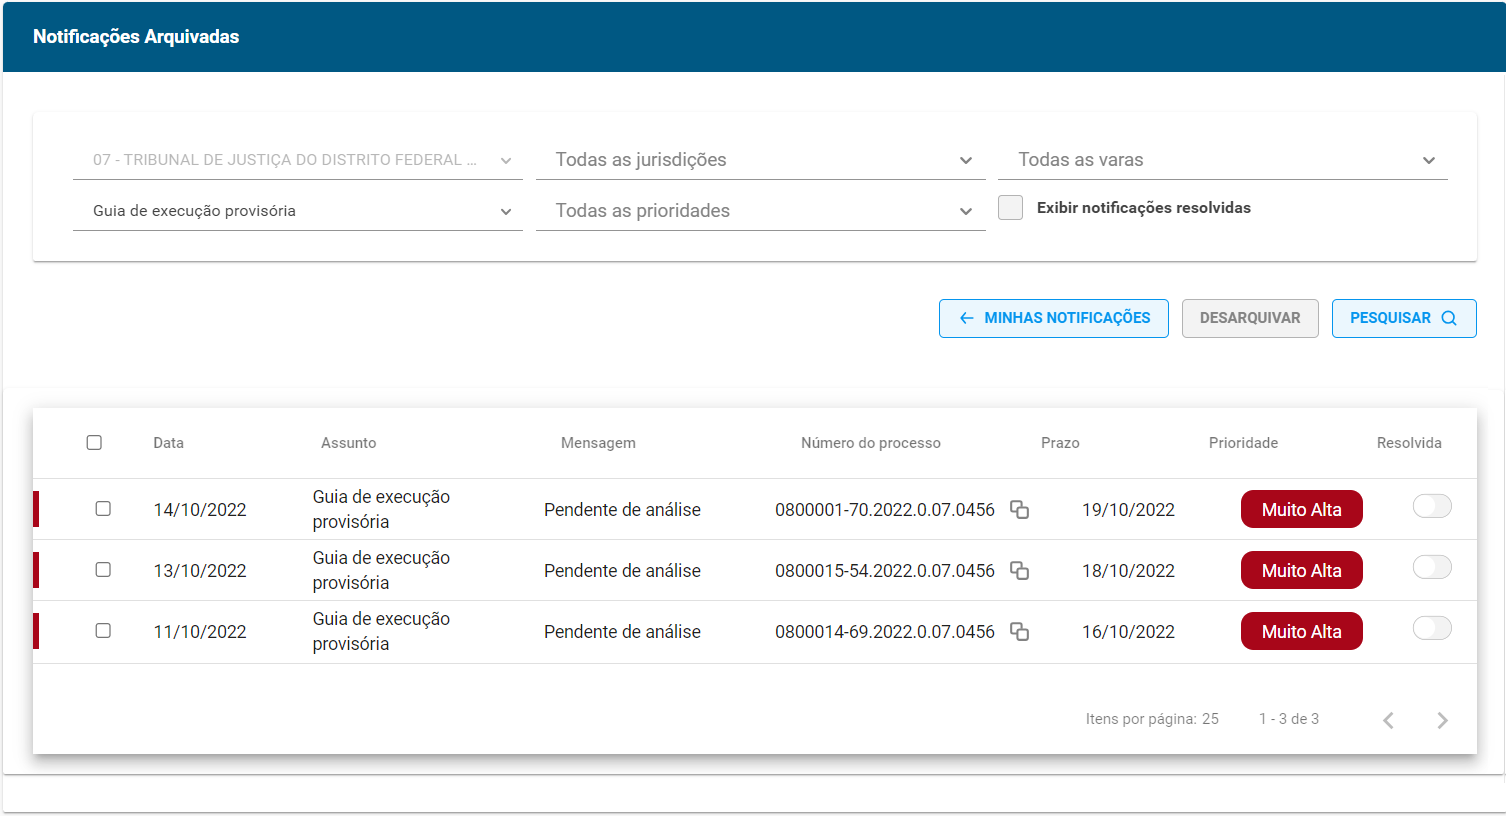
Task: Copy process number 0800014-69.2022.0.07.0456
Action: coord(1019,632)
